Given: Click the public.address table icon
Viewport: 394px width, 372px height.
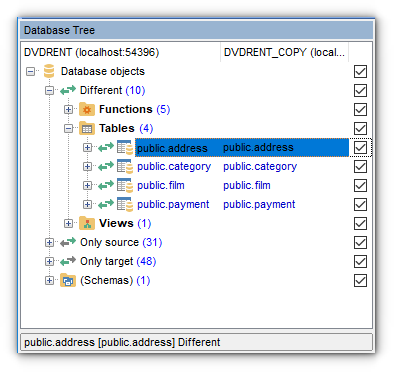Looking at the screenshot, I should (125, 147).
